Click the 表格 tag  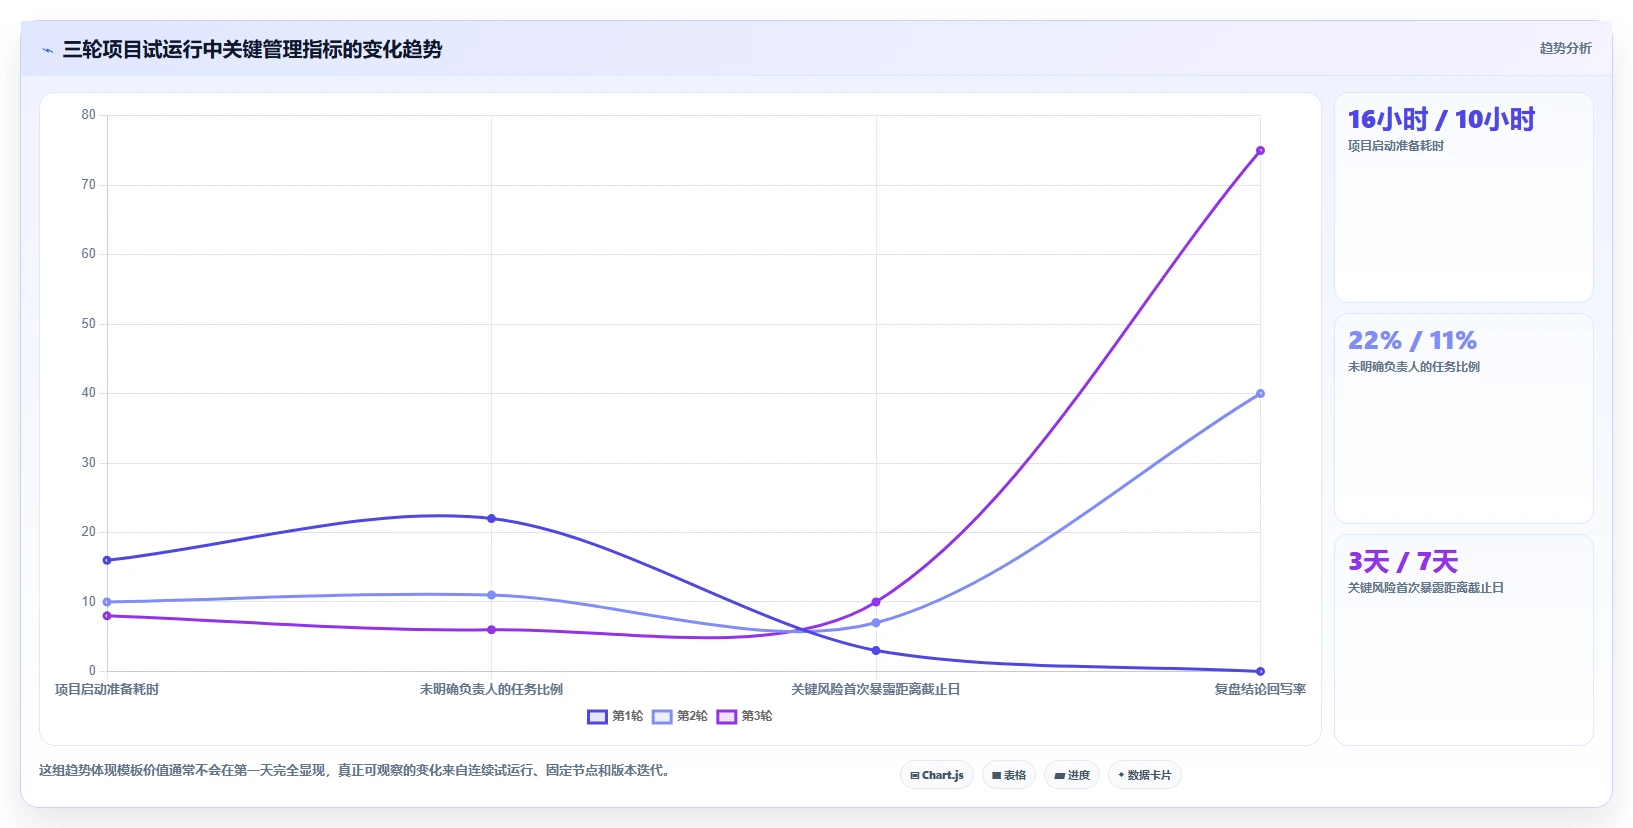pyautogui.click(x=1009, y=775)
